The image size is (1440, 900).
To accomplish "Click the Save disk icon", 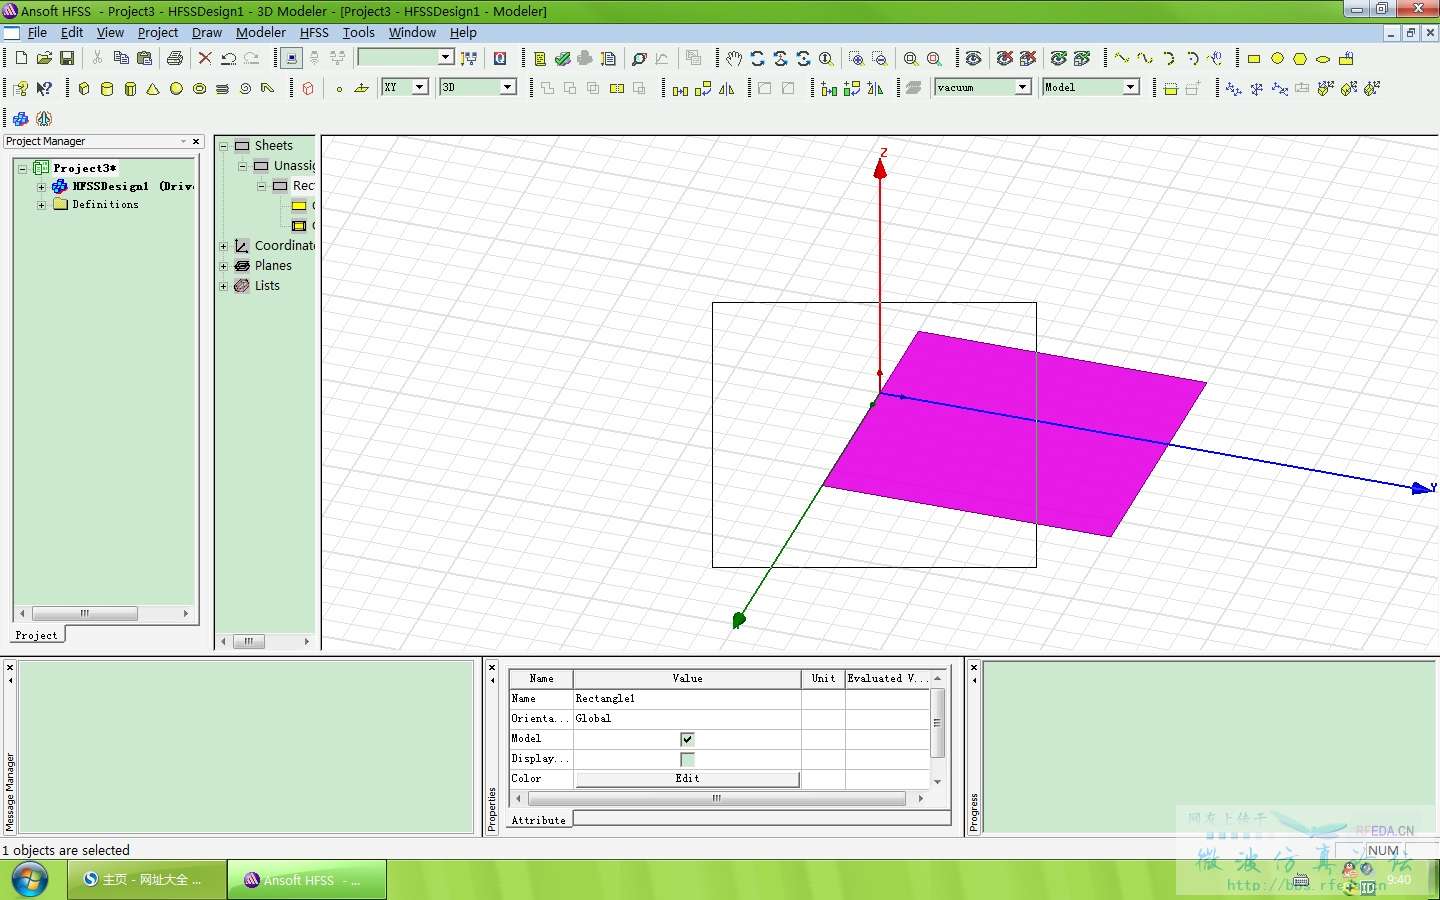I will pos(67,59).
